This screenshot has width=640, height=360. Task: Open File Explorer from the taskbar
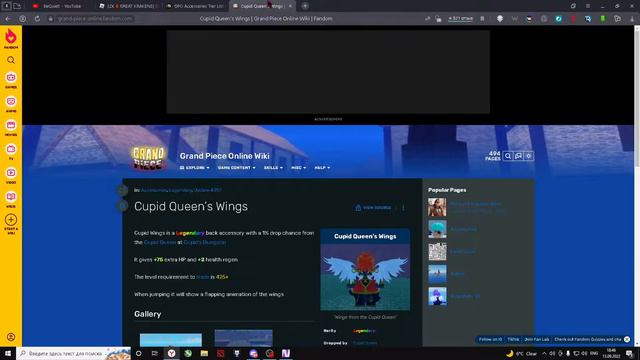[x=204, y=353]
